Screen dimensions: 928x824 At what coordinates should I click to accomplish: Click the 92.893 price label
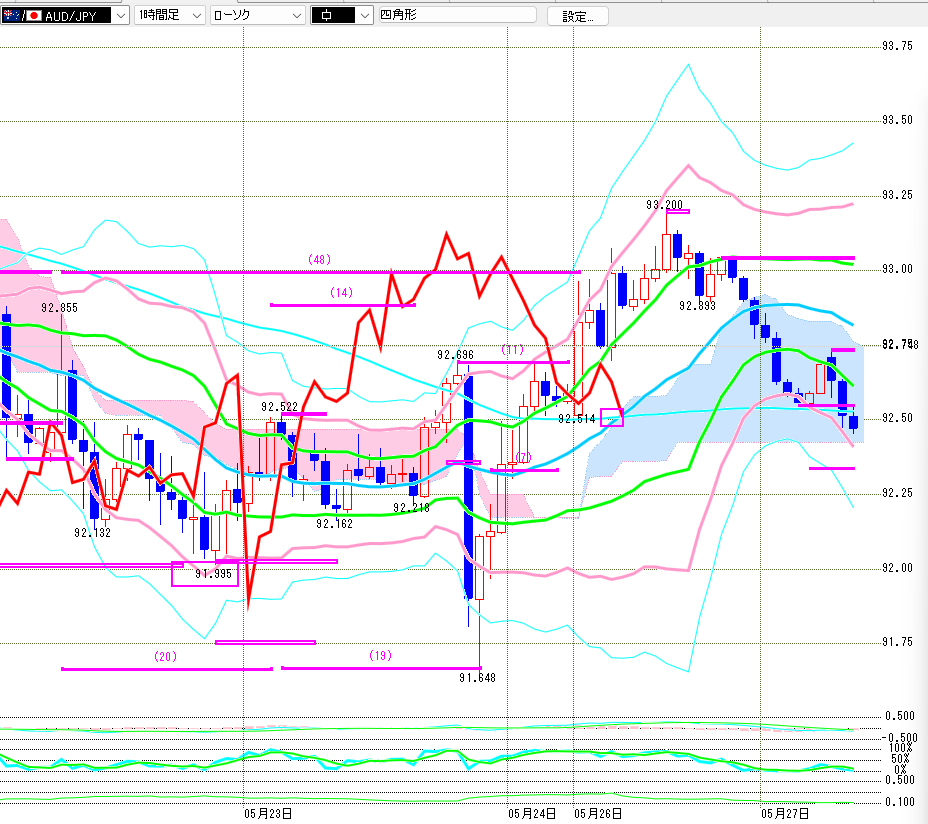pos(697,306)
